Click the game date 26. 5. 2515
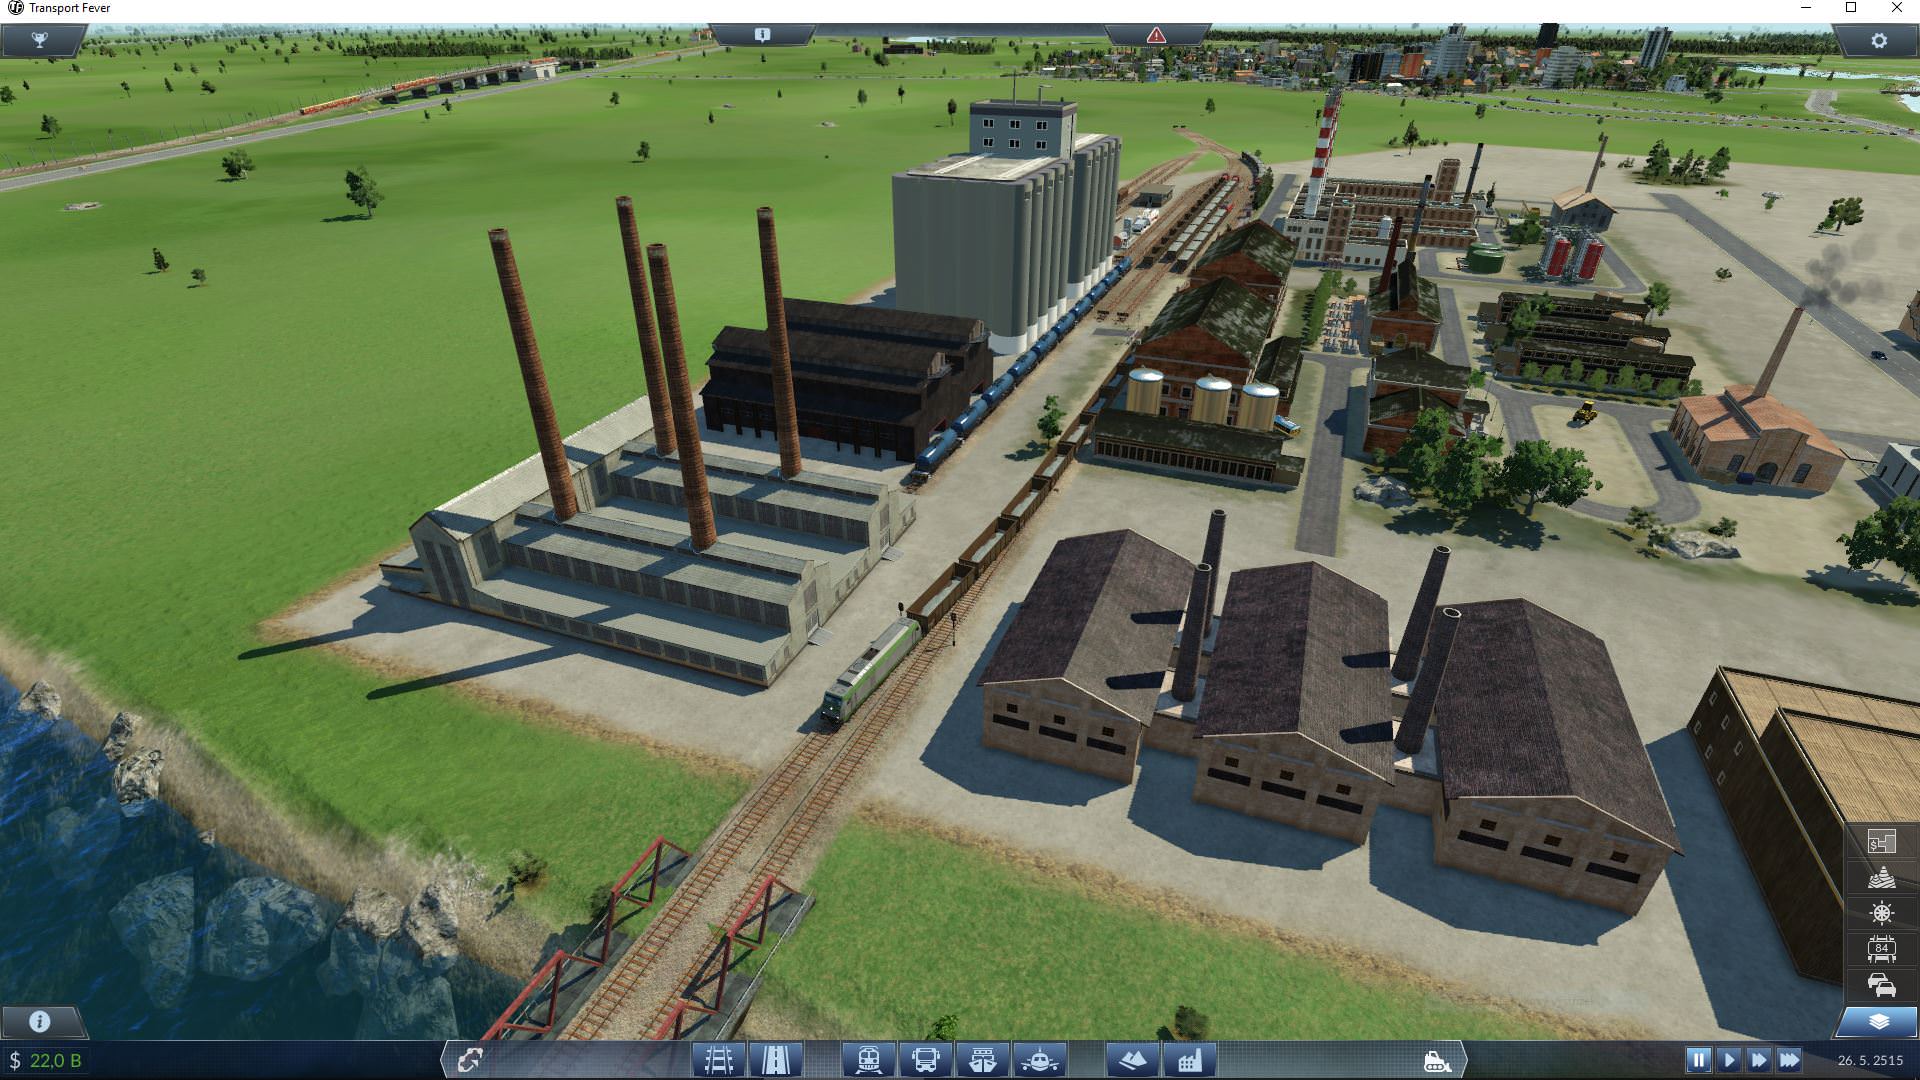The width and height of the screenshot is (1920, 1080). click(1870, 1060)
